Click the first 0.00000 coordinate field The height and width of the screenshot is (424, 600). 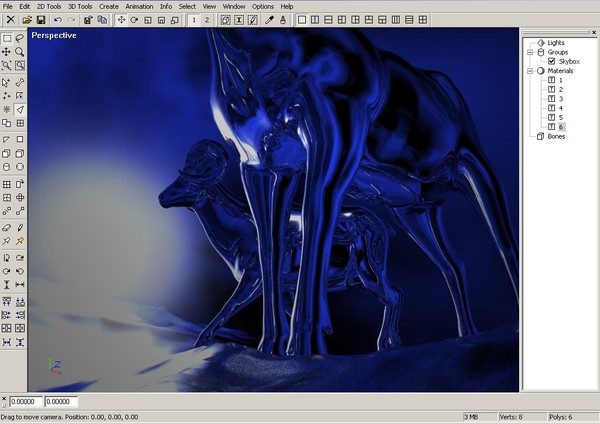point(26,401)
